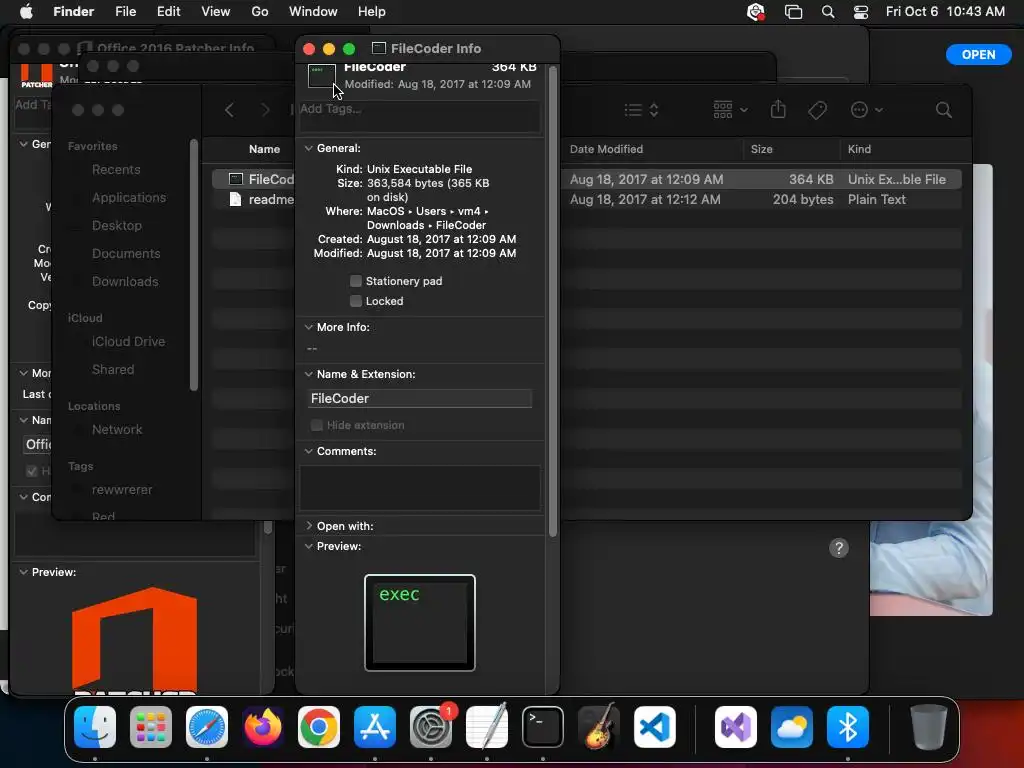Select readme file row in Finder
The height and width of the screenshot is (768, 1024).
coord(586,199)
